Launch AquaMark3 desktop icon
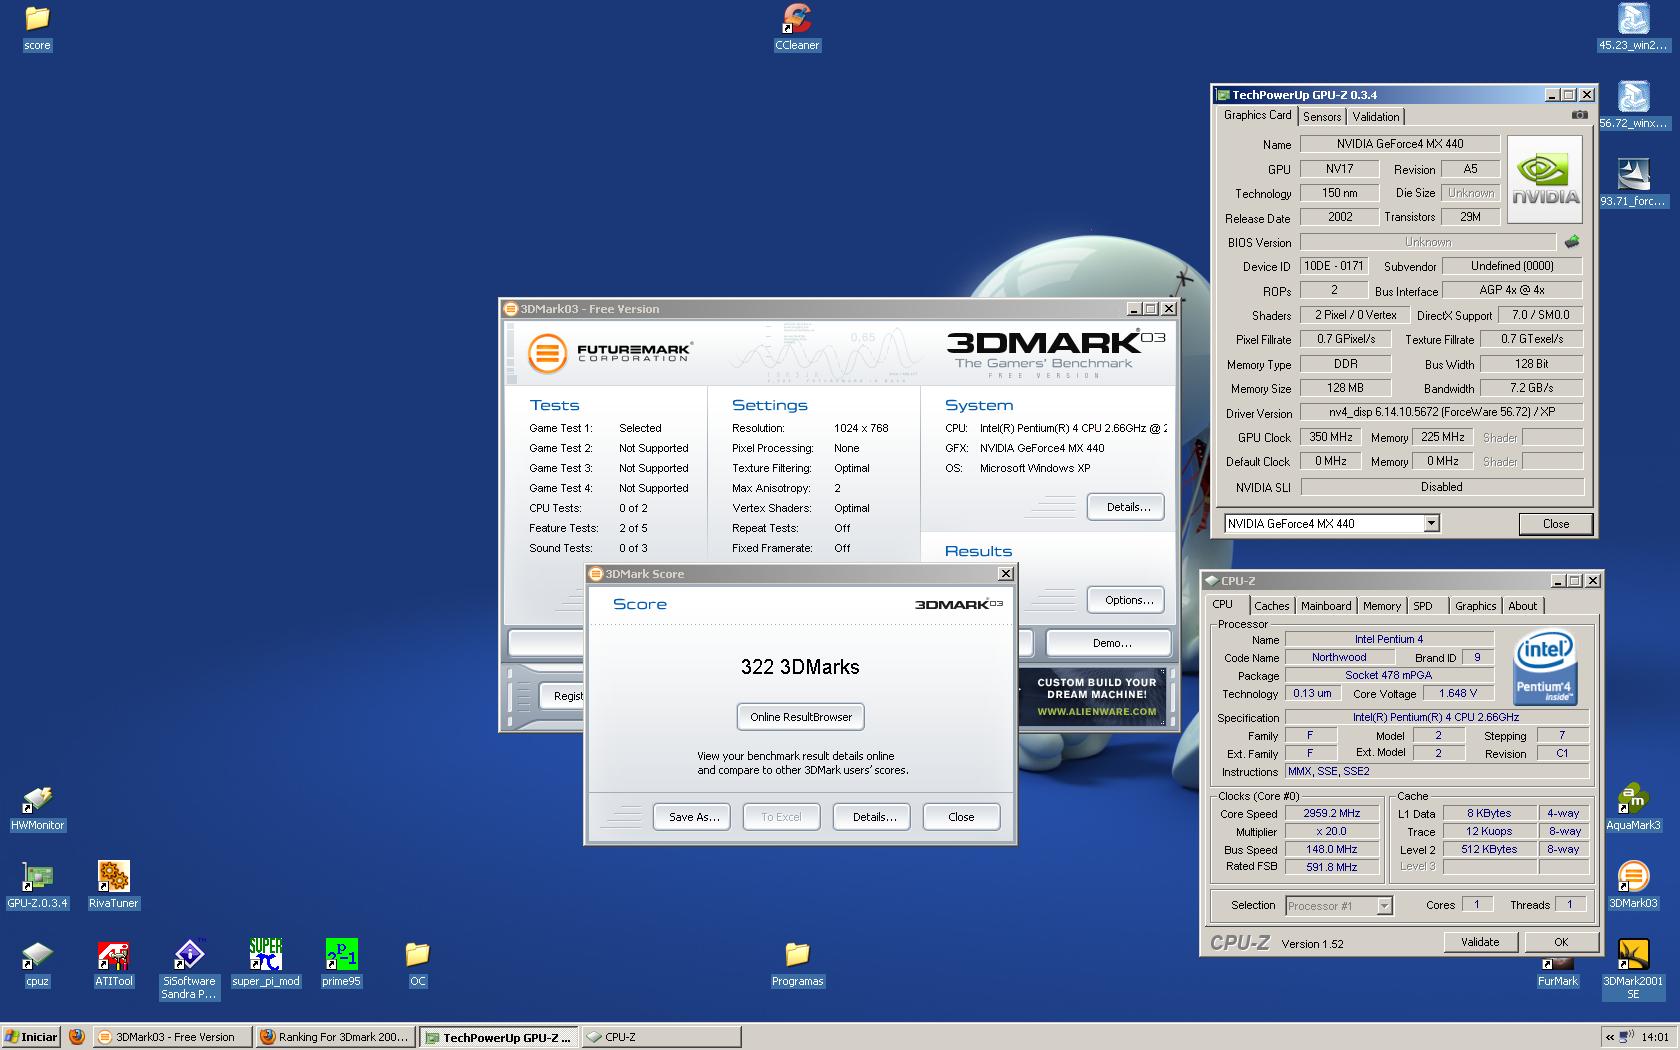 point(1633,808)
